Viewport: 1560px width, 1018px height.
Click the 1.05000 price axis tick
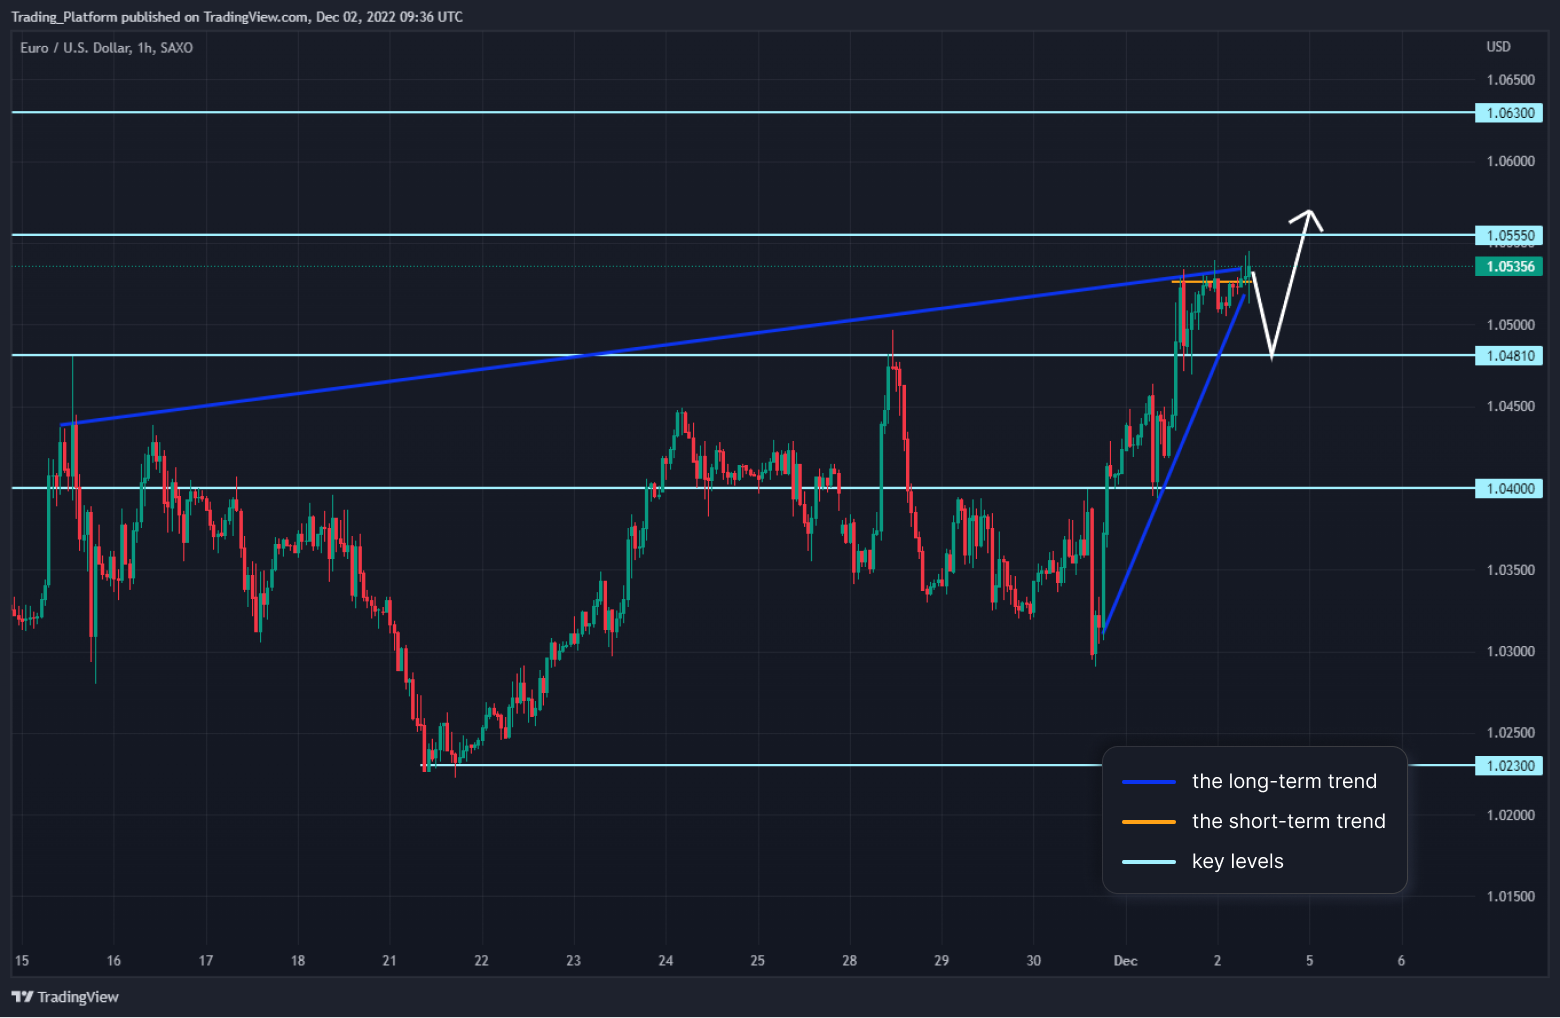point(1510,325)
